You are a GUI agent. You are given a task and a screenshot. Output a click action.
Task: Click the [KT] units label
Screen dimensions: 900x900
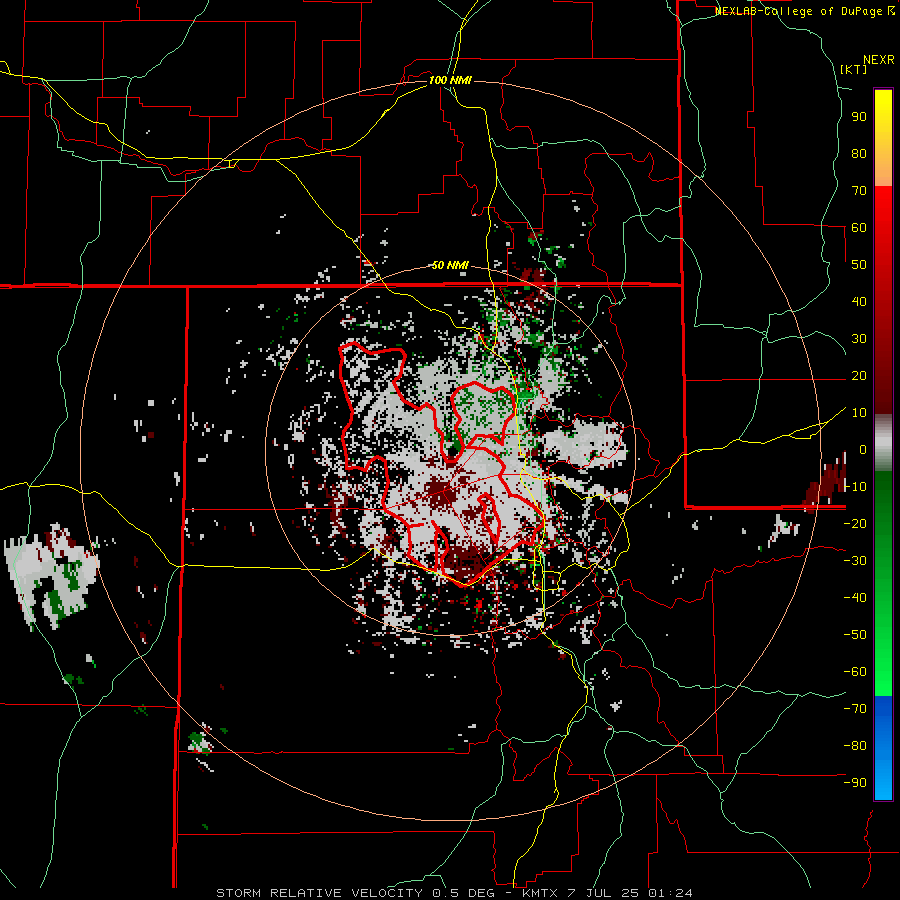(x=854, y=69)
